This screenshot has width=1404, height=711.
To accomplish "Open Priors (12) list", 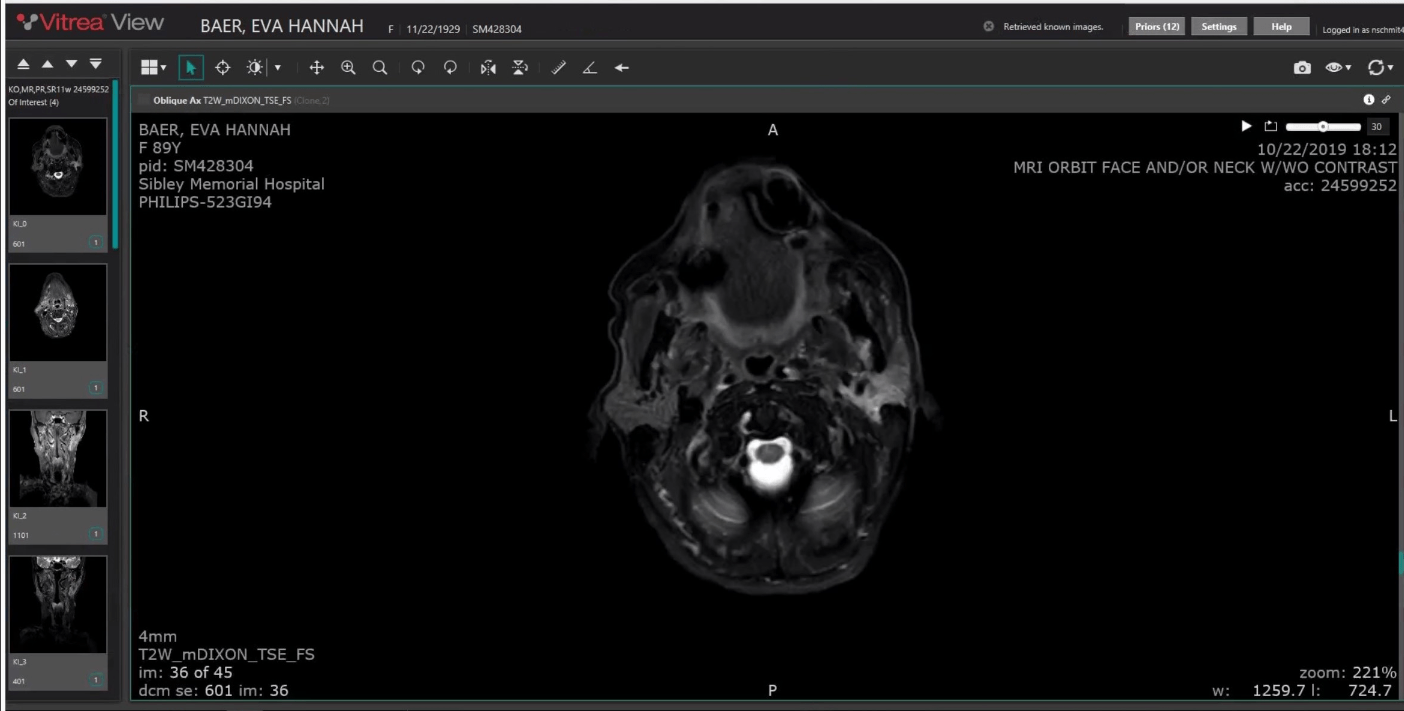I will pyautogui.click(x=1157, y=27).
